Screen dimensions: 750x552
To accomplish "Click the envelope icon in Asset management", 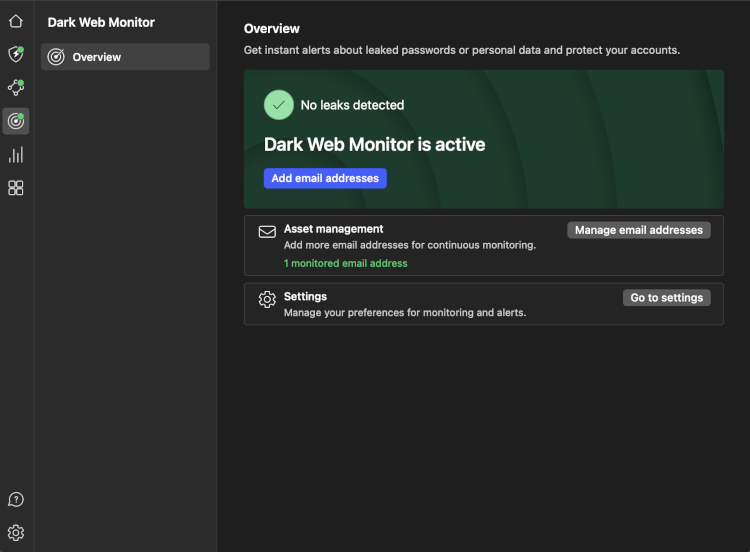I will pos(267,232).
